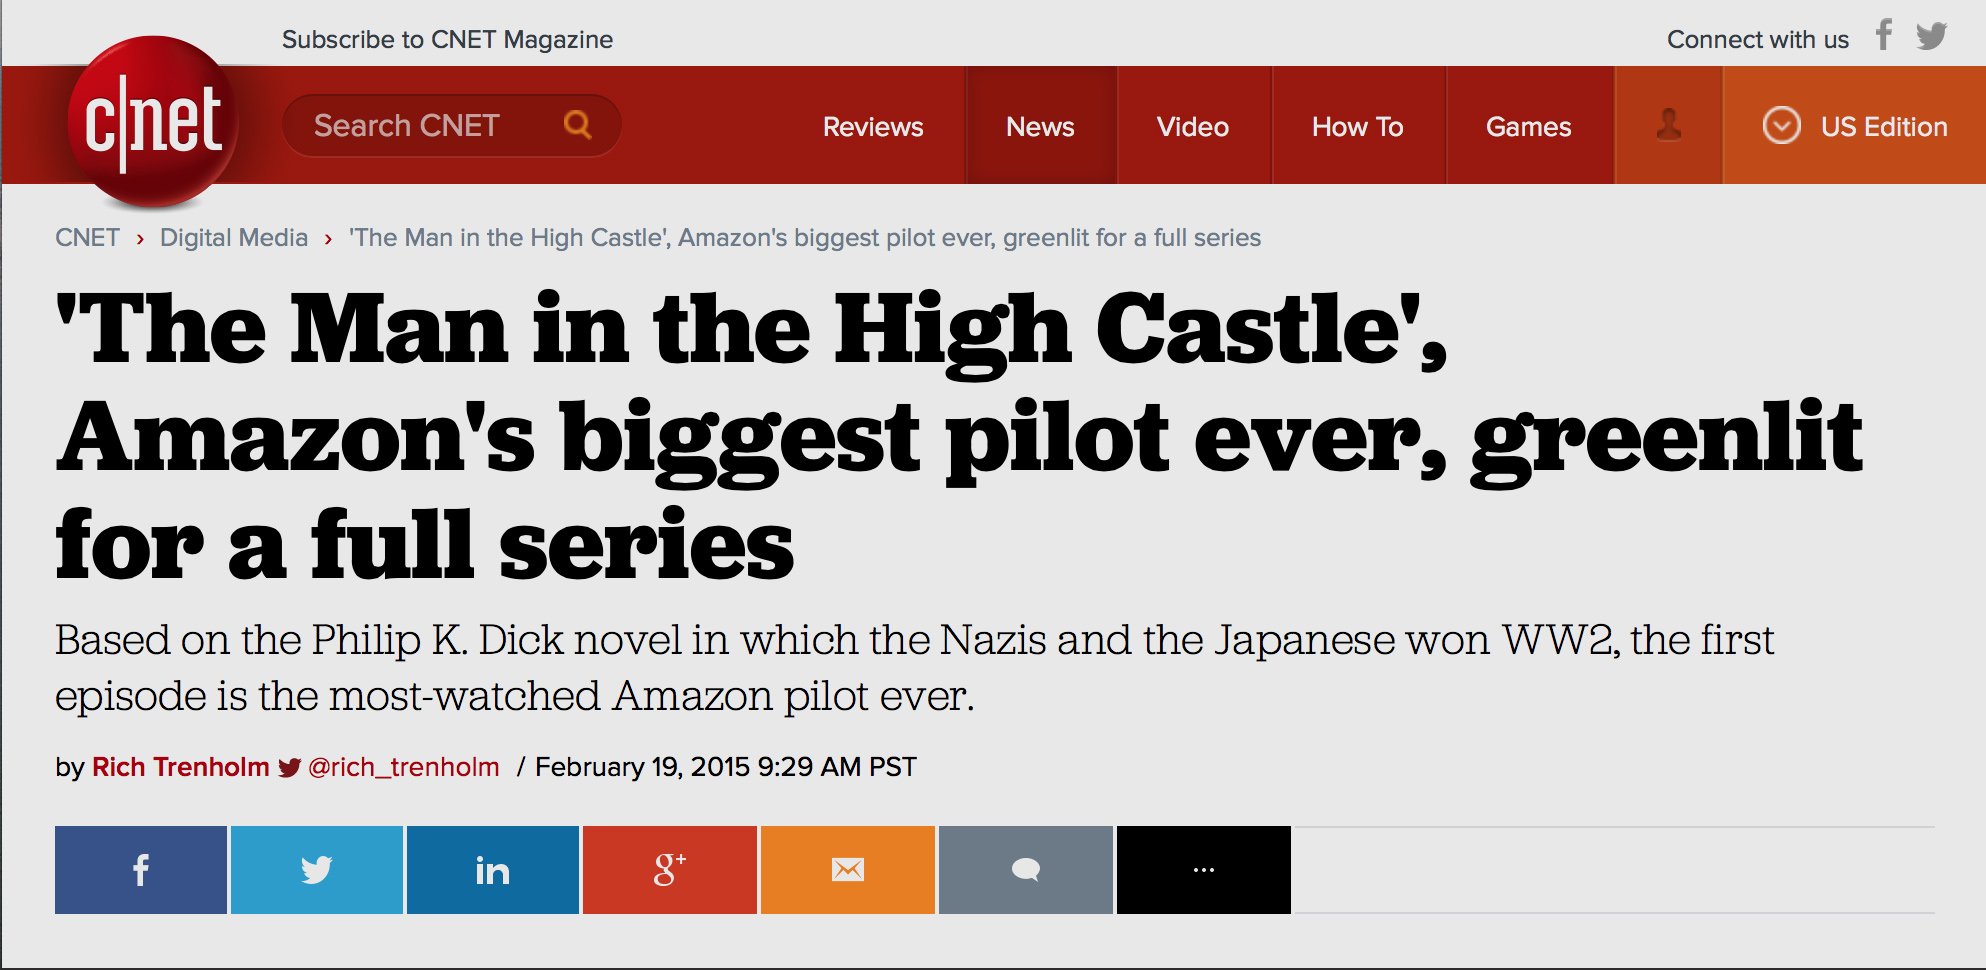The height and width of the screenshot is (970, 1986).
Task: Open the Video menu
Action: 1193,126
